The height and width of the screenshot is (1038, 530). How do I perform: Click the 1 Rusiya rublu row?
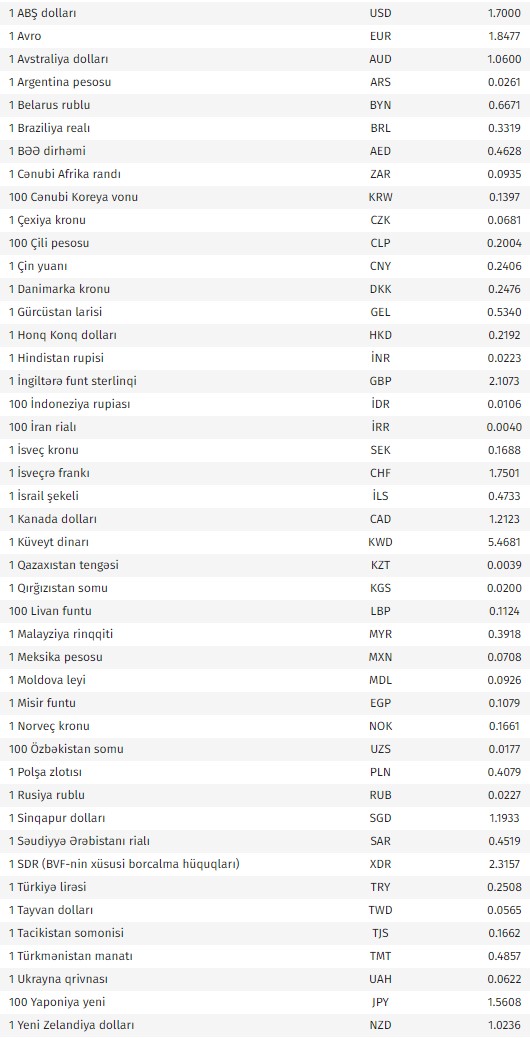265,795
